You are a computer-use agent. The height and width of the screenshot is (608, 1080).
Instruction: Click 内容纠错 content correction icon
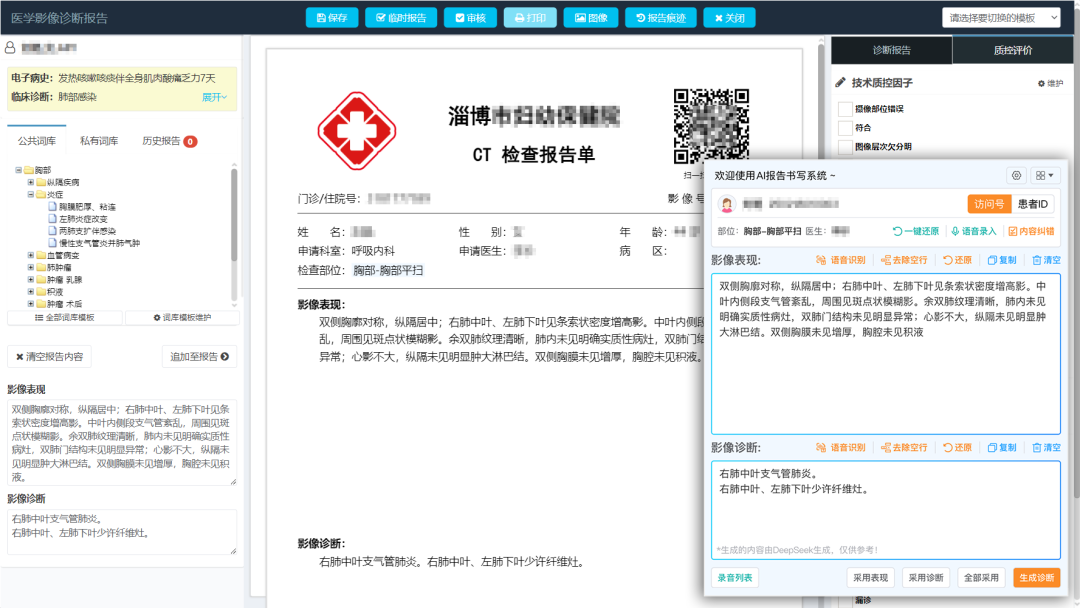(x=1030, y=231)
